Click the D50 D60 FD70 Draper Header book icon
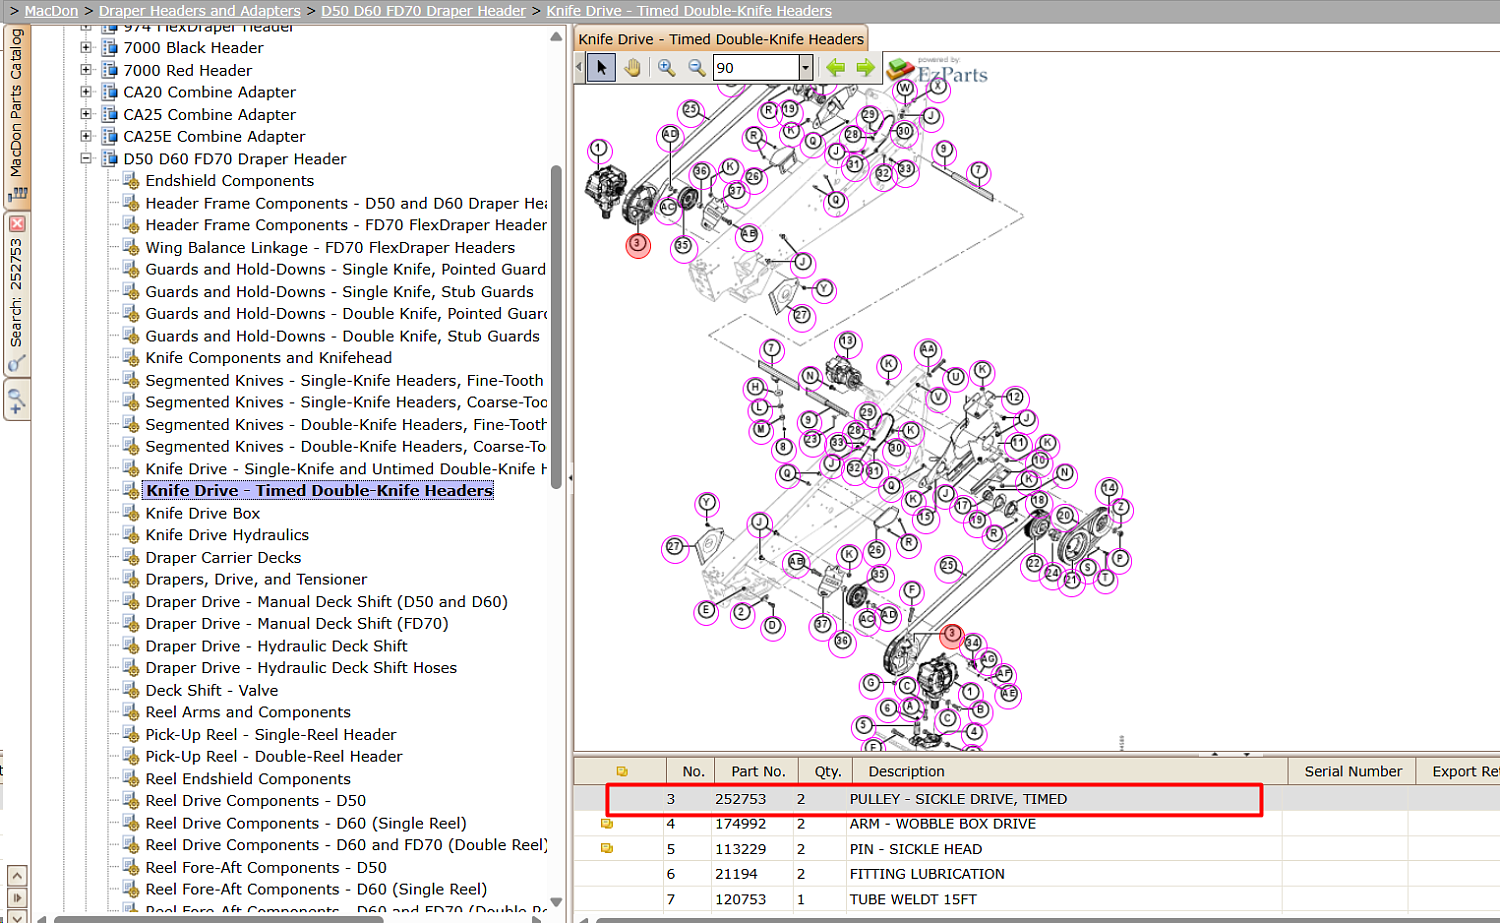This screenshot has height=923, width=1500. pyautogui.click(x=110, y=159)
